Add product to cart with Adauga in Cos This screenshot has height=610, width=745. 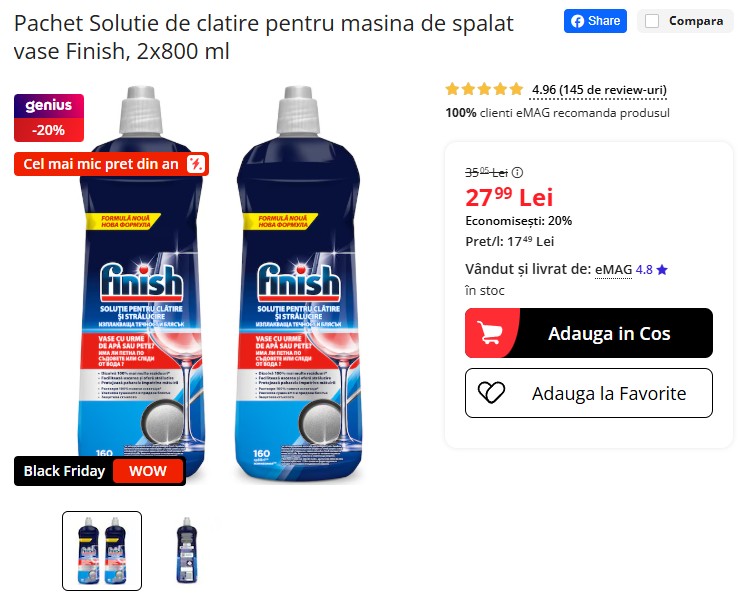(589, 333)
